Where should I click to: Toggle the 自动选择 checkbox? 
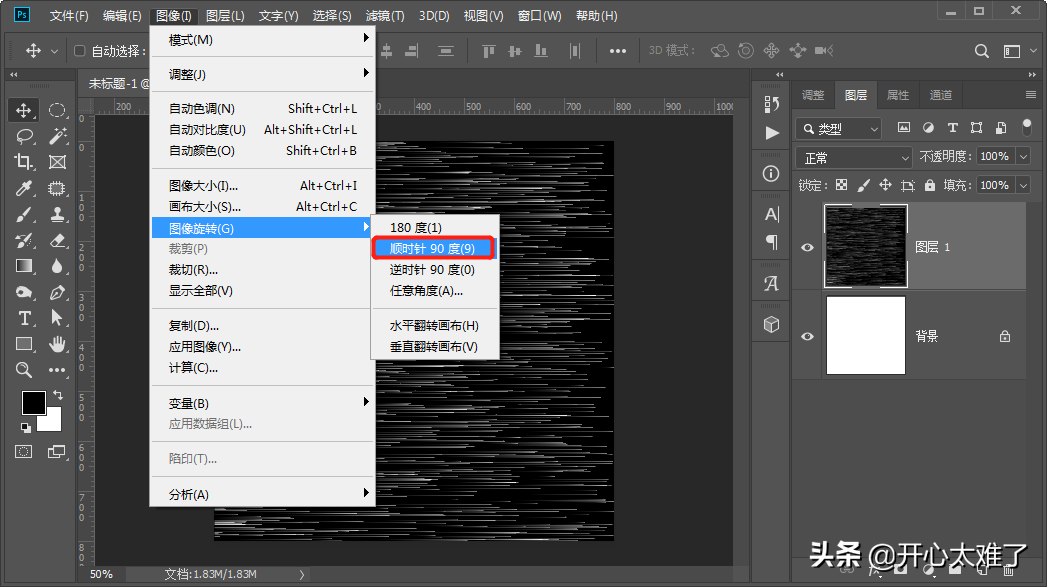[79, 51]
